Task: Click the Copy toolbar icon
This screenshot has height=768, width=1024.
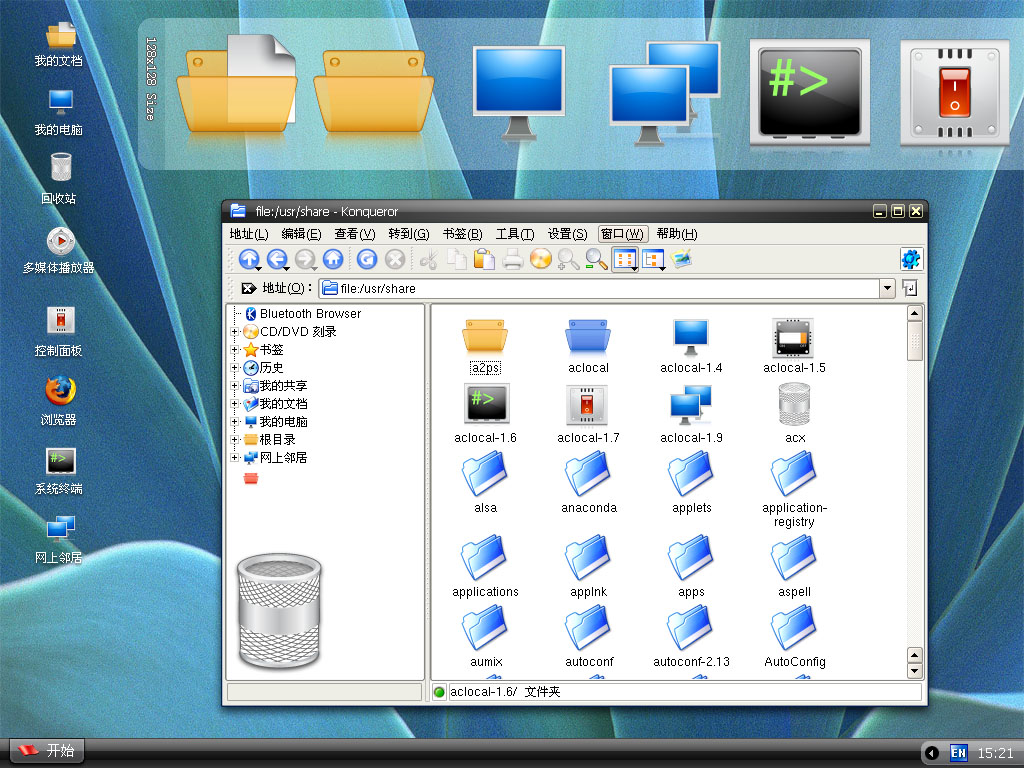Action: pyautogui.click(x=456, y=259)
